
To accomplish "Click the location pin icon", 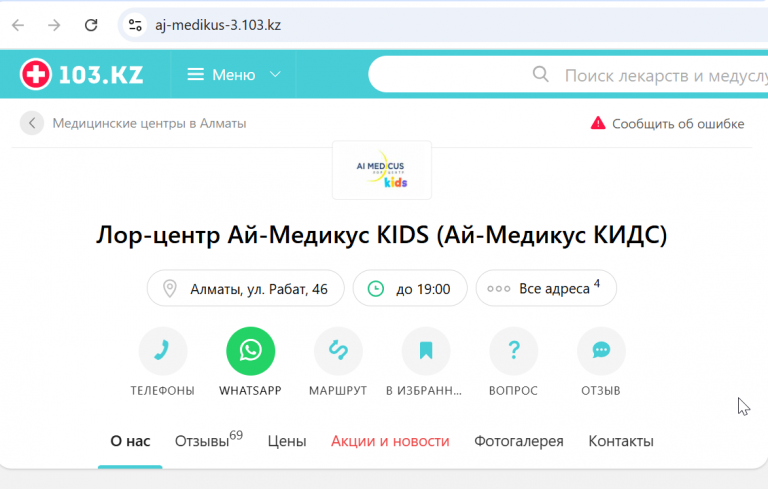I will click(170, 289).
